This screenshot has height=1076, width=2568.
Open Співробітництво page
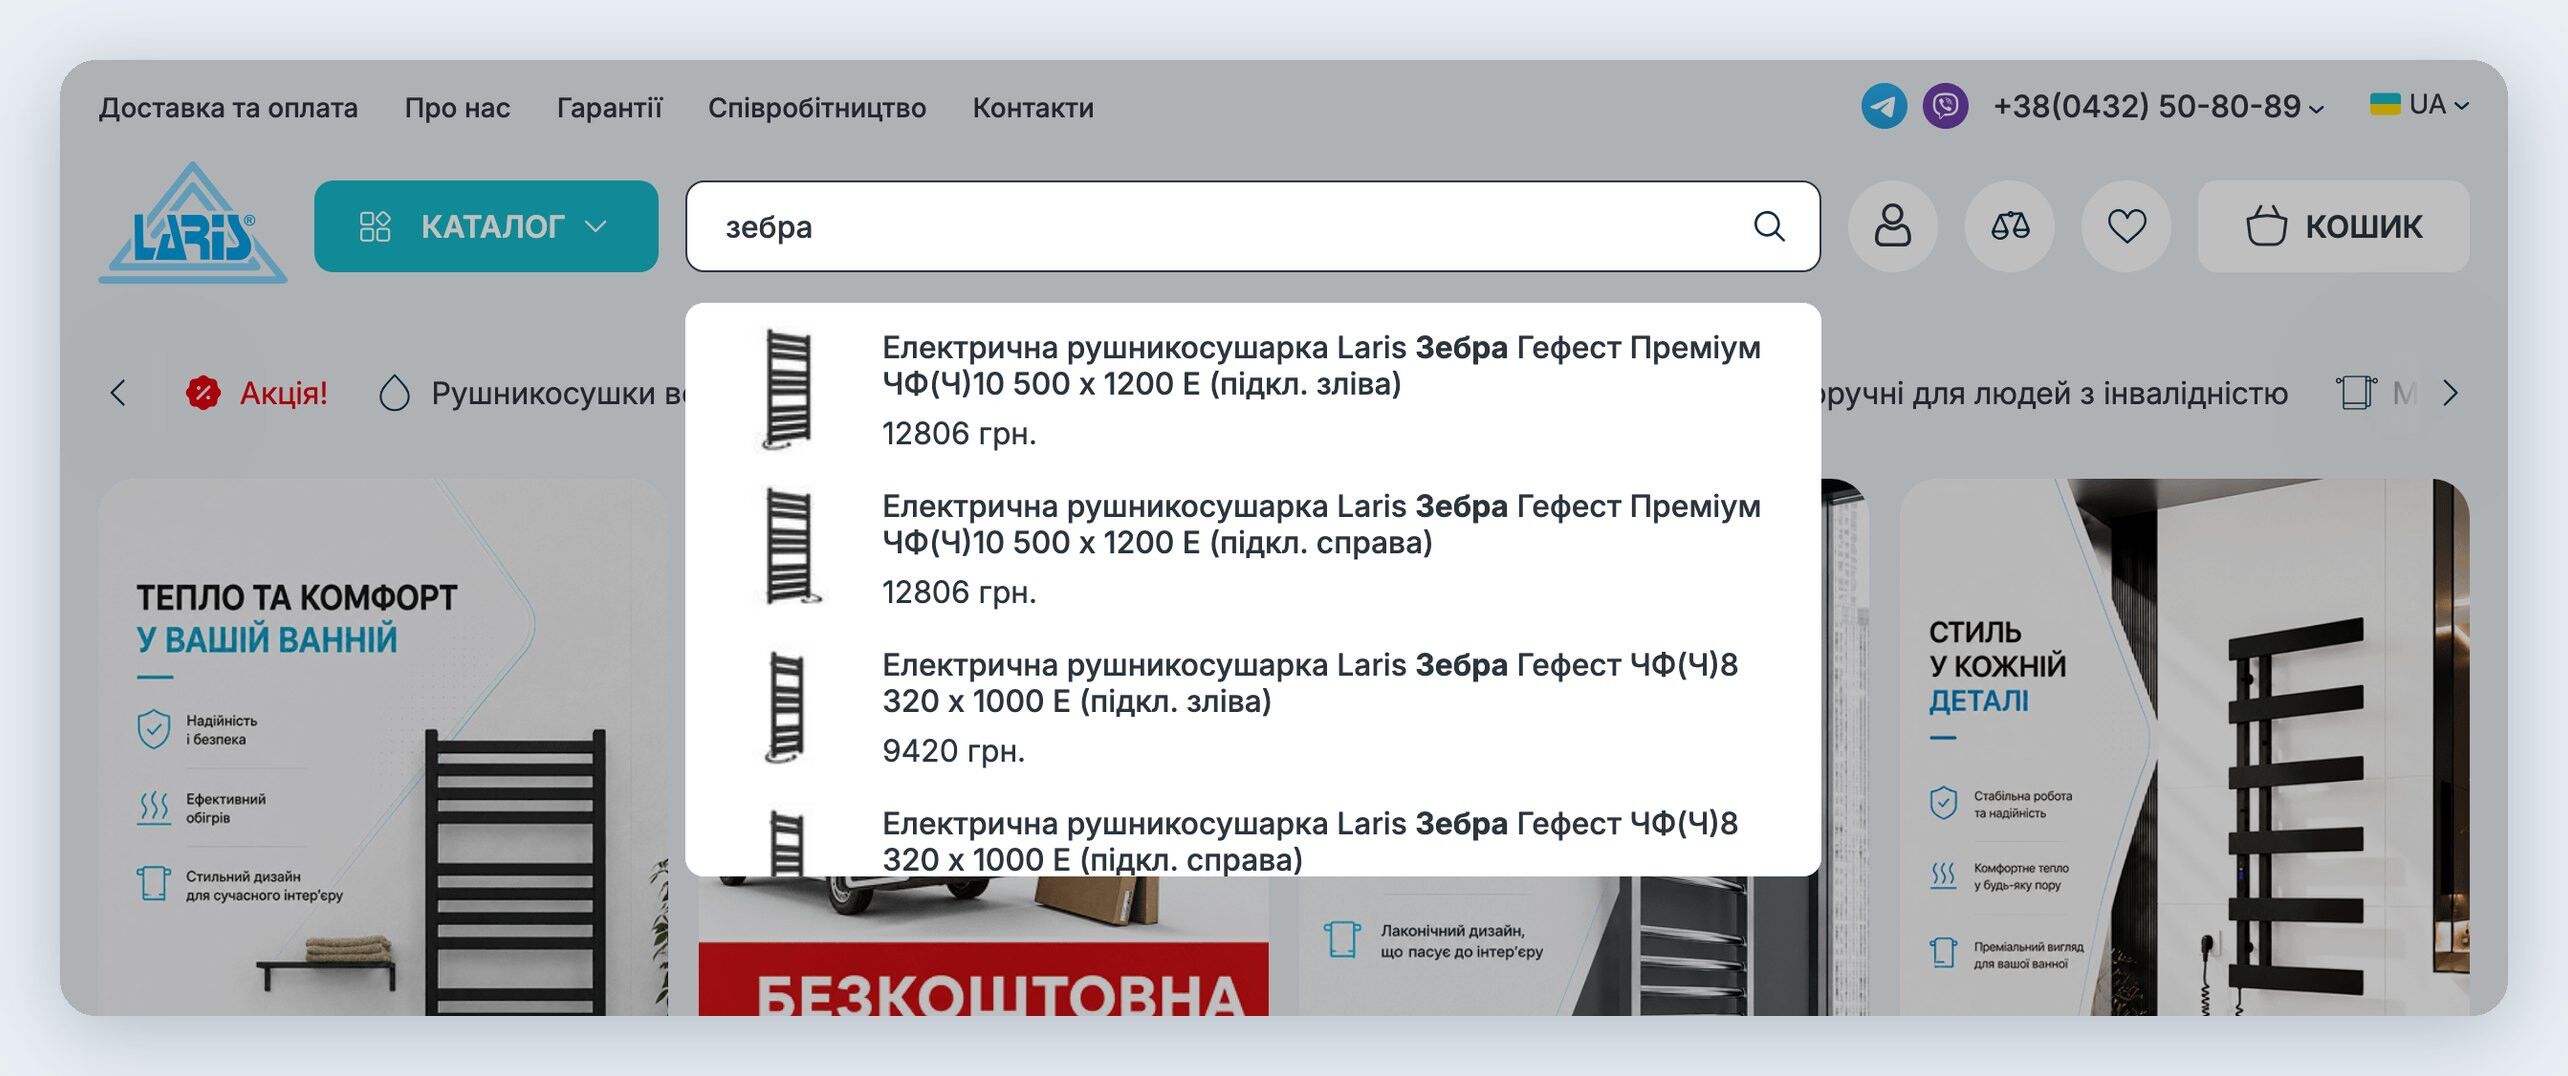(817, 107)
